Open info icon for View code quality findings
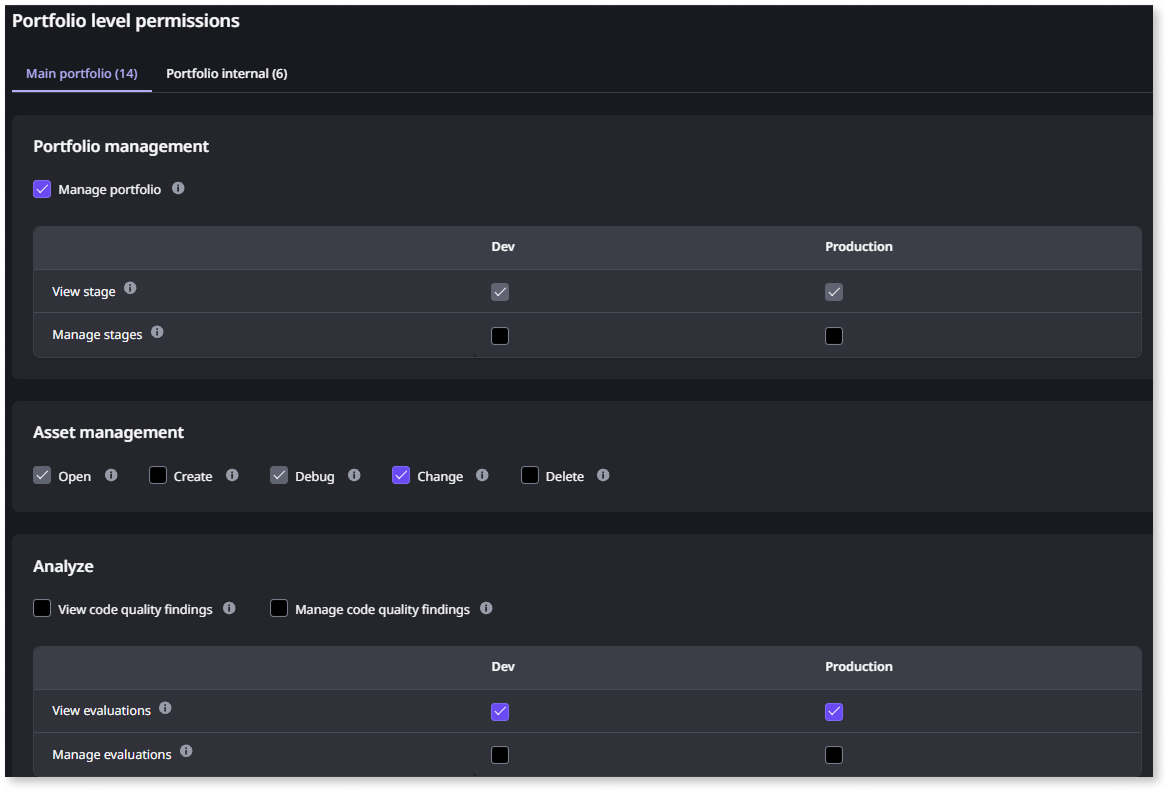Screen dimensions: 1168x792 click(x=229, y=609)
